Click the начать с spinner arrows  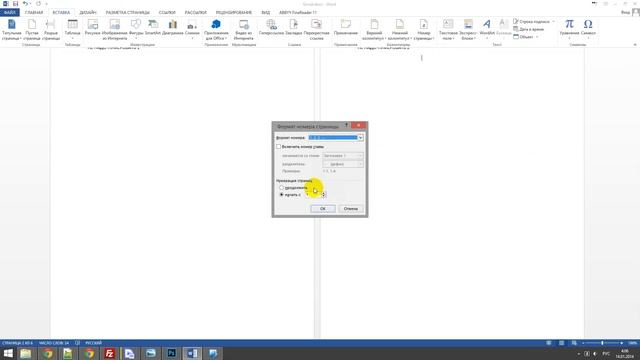point(324,195)
